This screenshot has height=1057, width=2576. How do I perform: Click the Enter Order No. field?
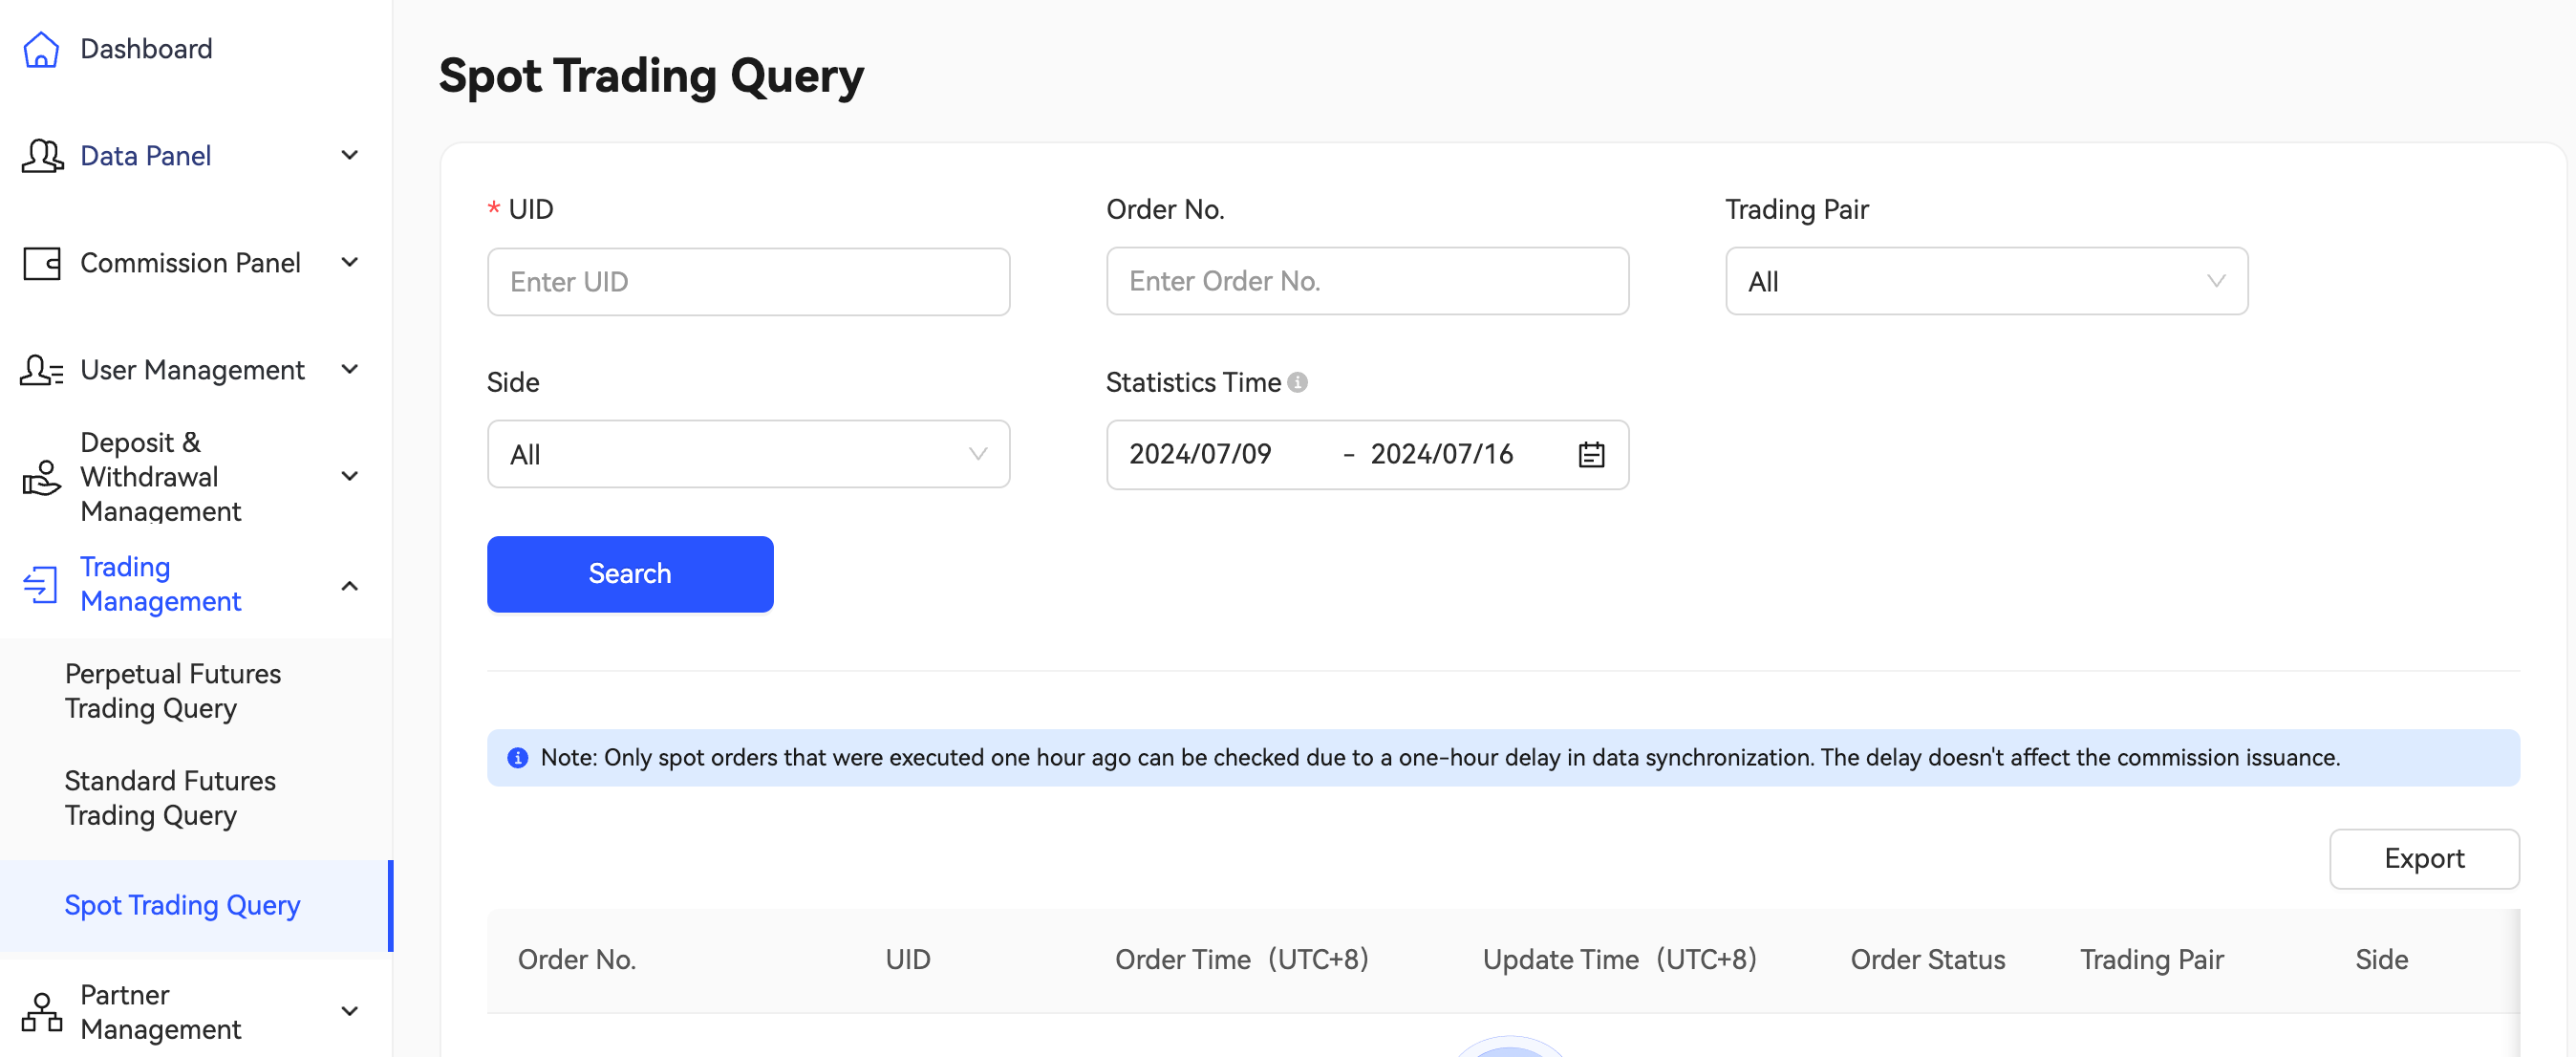1366,282
